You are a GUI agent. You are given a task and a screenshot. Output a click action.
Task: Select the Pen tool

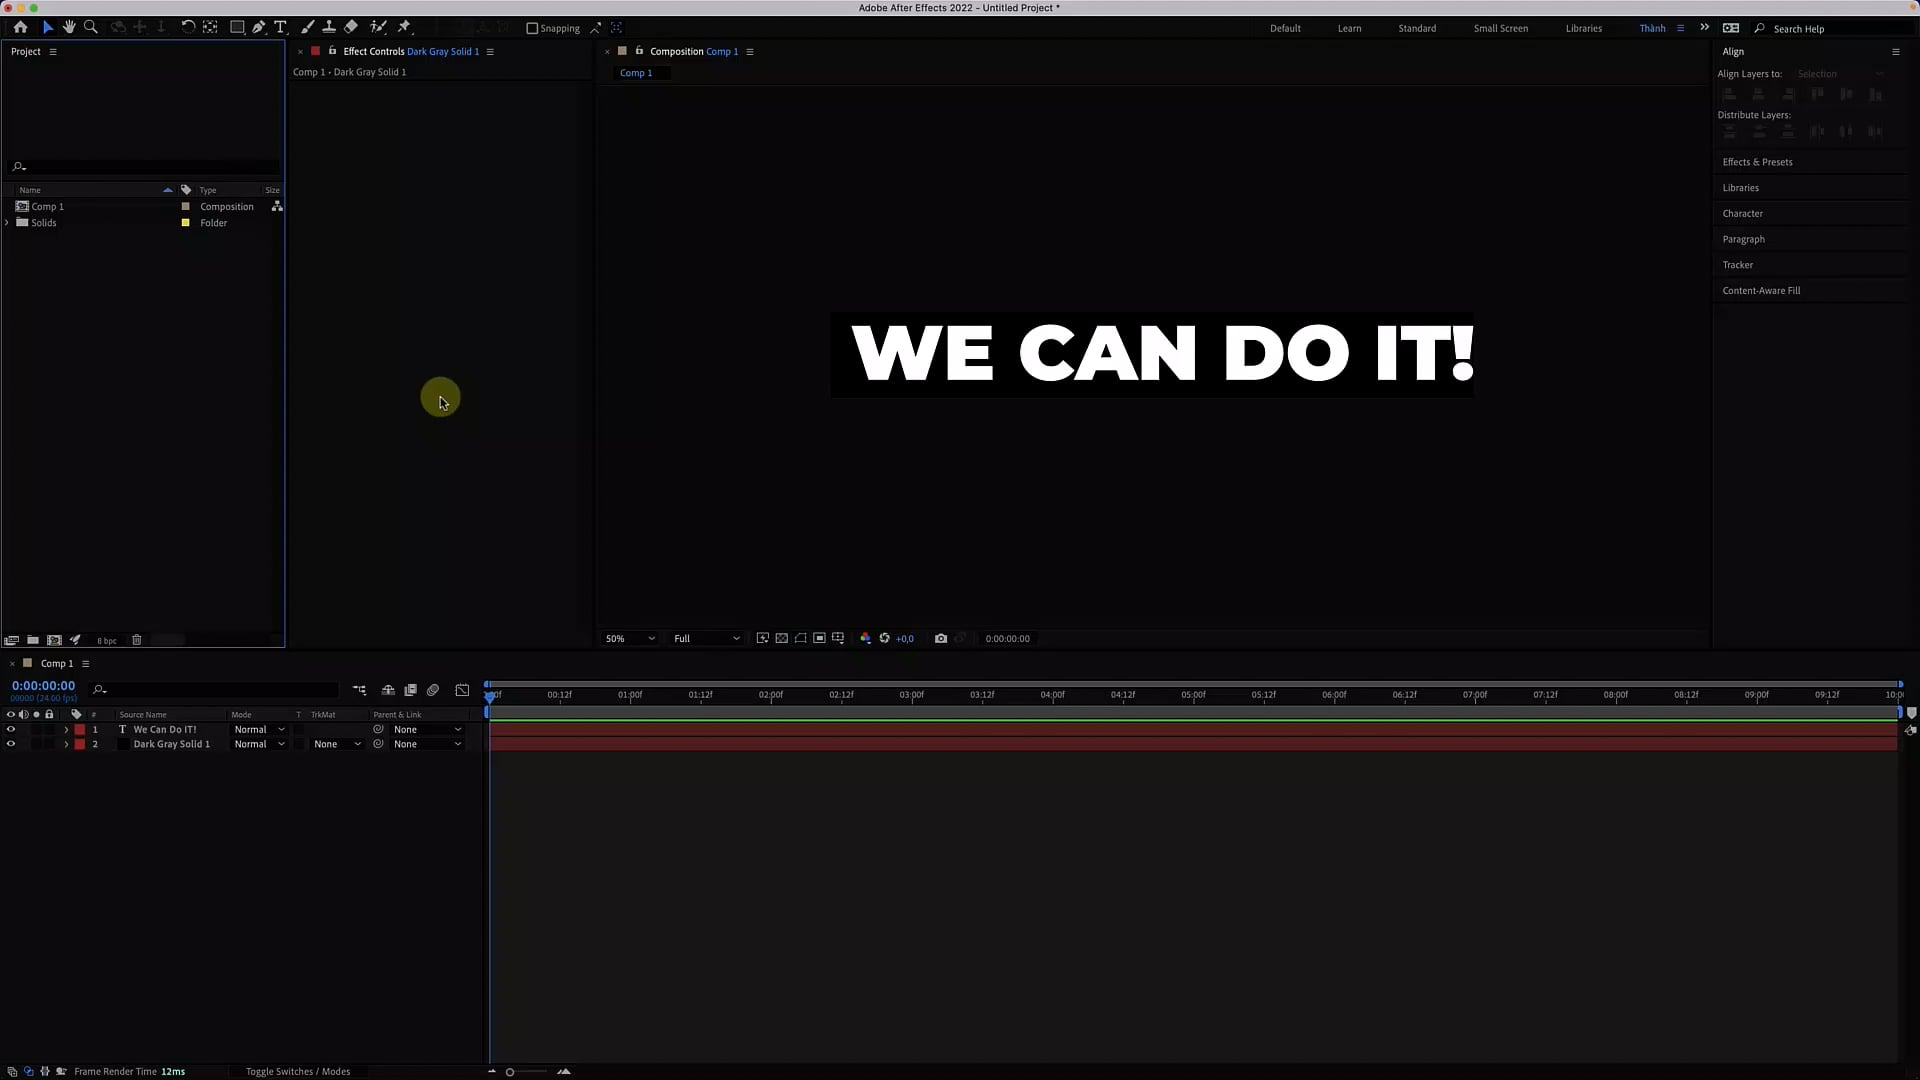[259, 27]
